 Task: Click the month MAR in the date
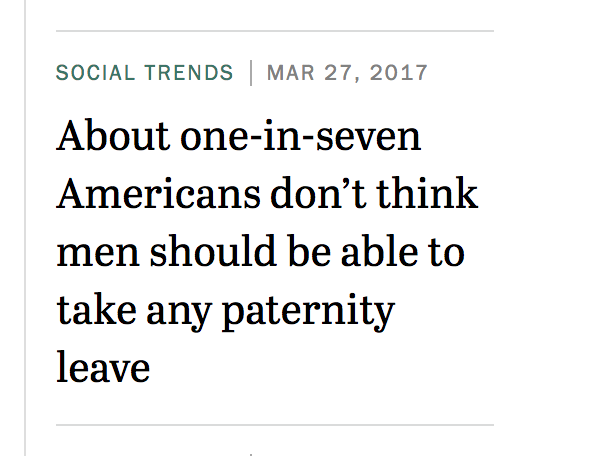point(291,73)
